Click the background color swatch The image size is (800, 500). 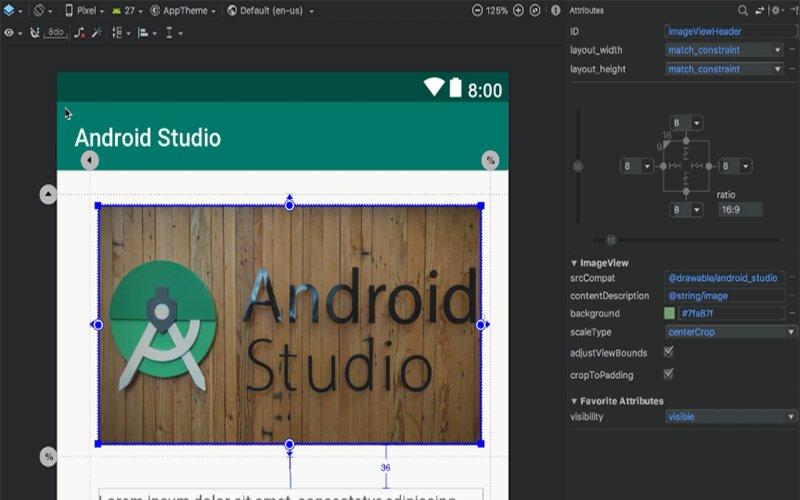pyautogui.click(x=670, y=313)
